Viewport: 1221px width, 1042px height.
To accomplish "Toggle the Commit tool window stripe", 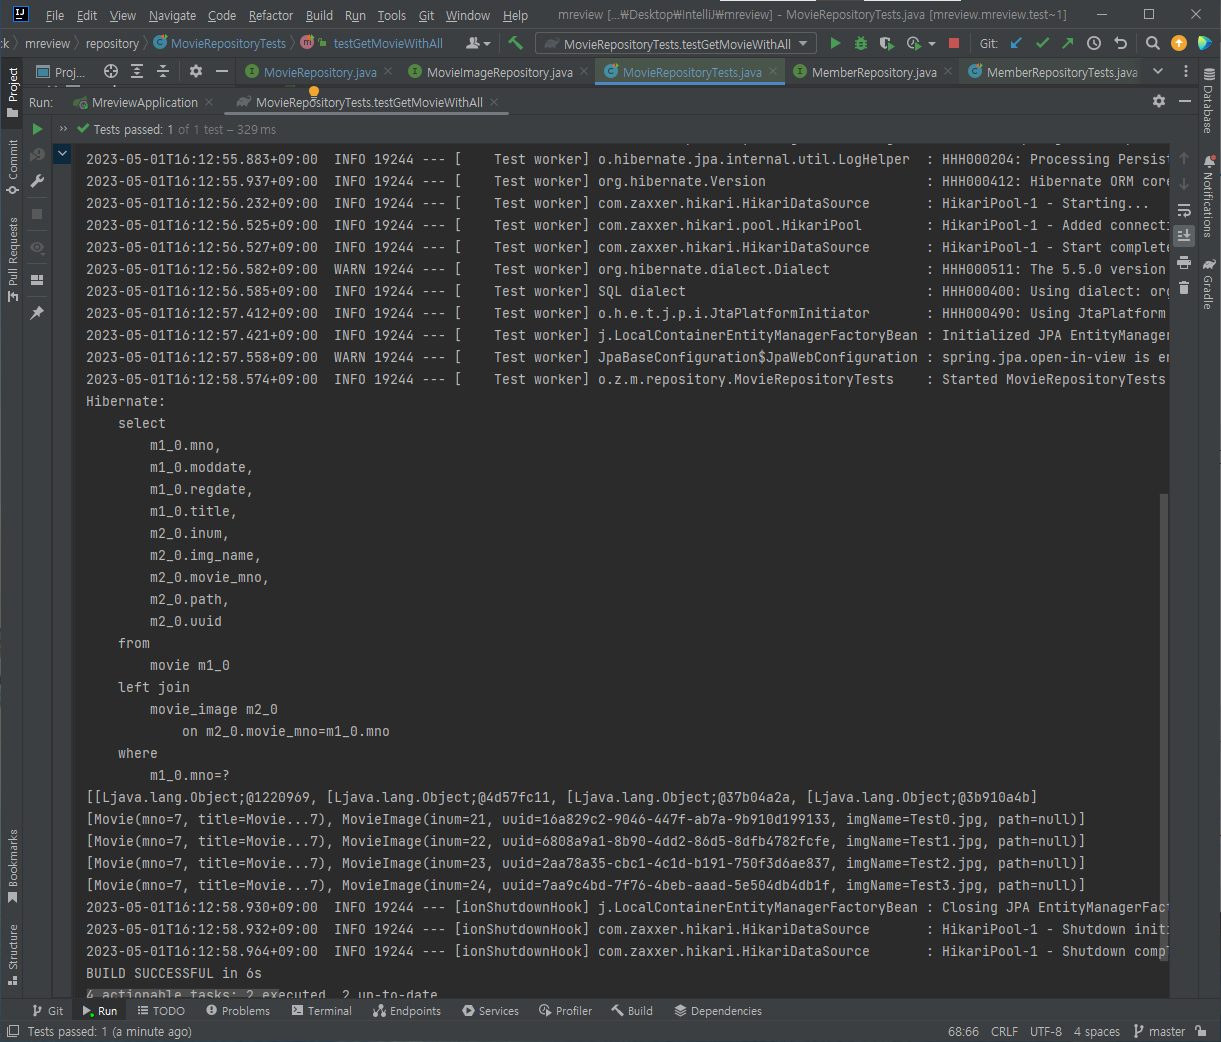I will [x=13, y=167].
